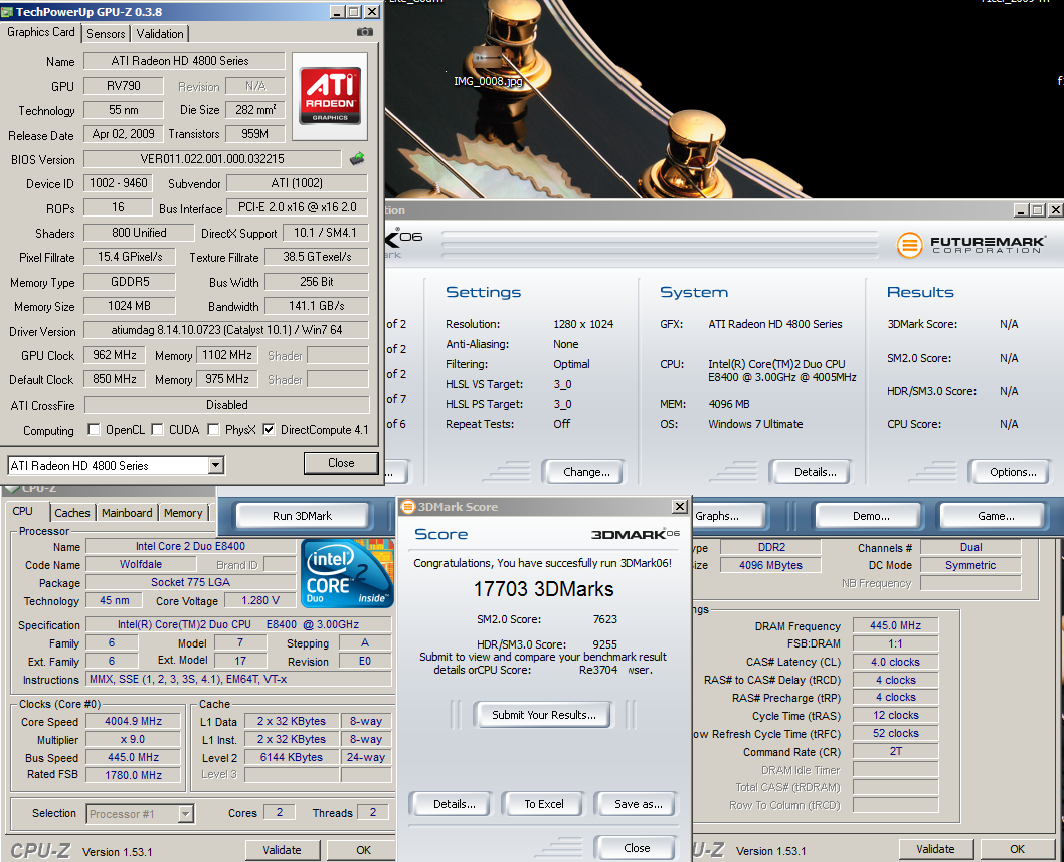Image resolution: width=1064 pixels, height=862 pixels.
Task: Click Close in the 3DMark Score dialog
Action: tap(636, 848)
